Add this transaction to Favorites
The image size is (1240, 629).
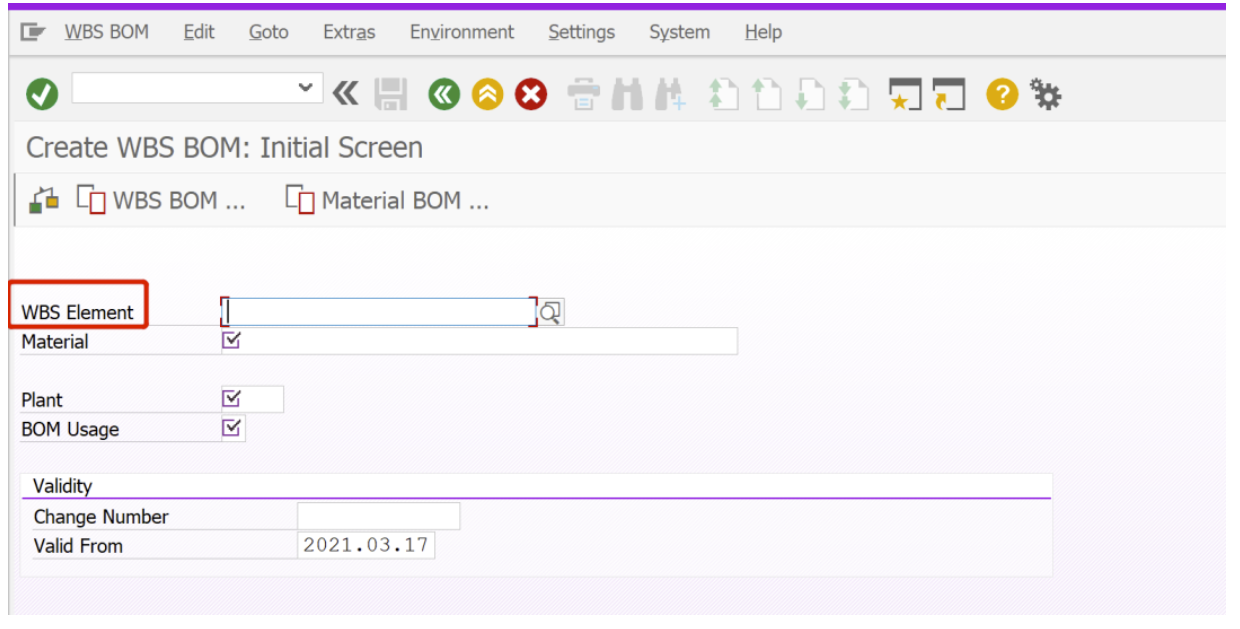tap(905, 93)
